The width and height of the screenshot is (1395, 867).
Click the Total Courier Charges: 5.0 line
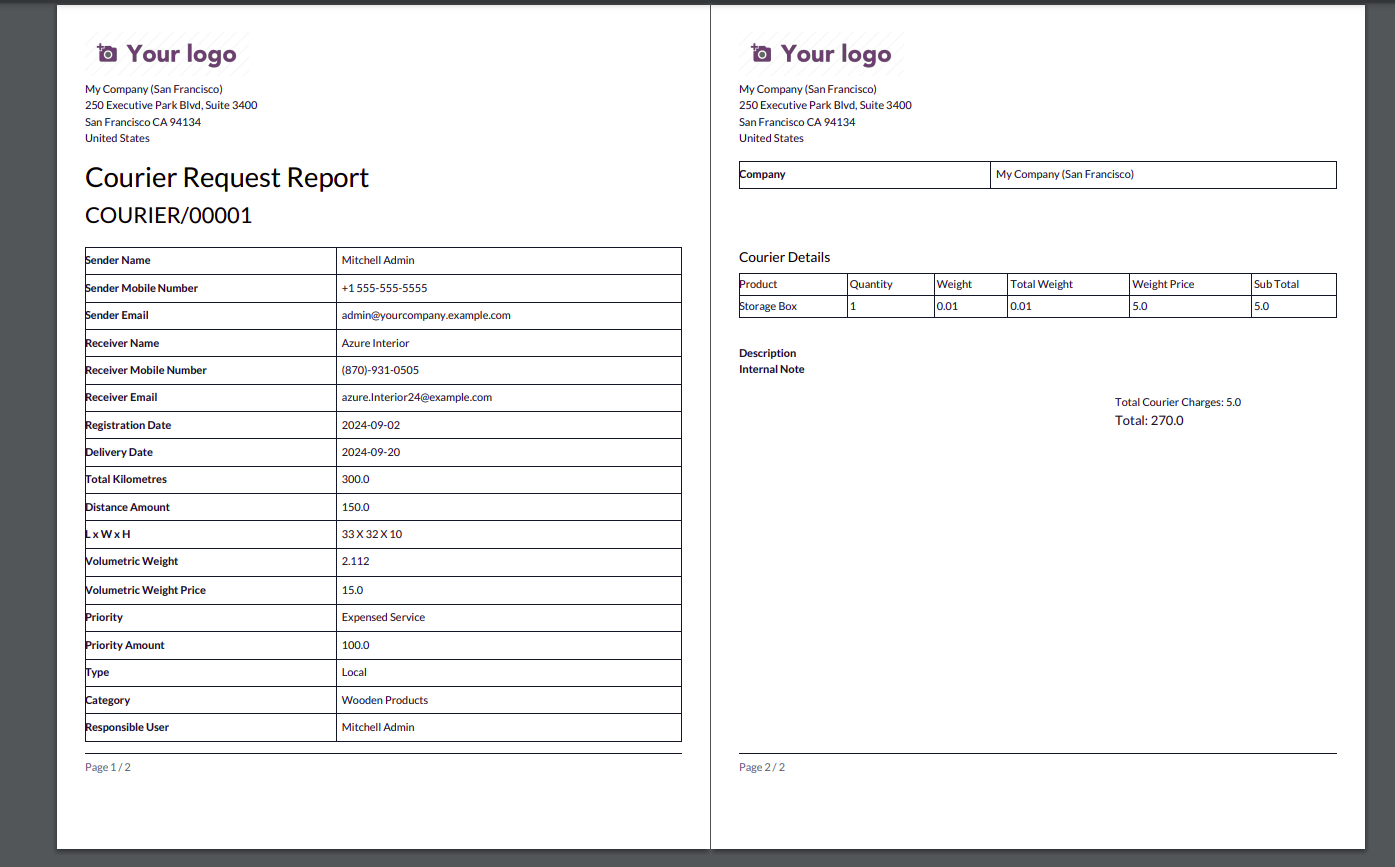tap(1178, 402)
